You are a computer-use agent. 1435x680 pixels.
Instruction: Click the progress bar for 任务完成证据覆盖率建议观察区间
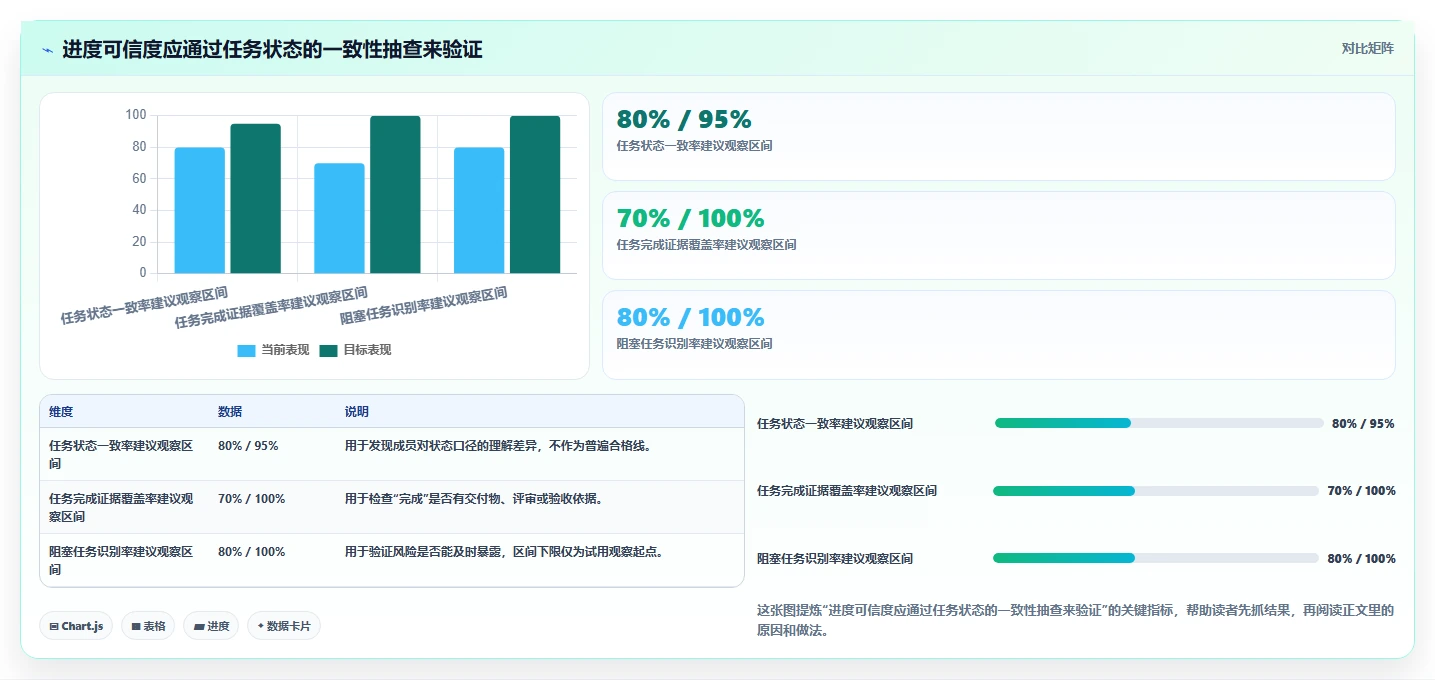[x=1156, y=491]
